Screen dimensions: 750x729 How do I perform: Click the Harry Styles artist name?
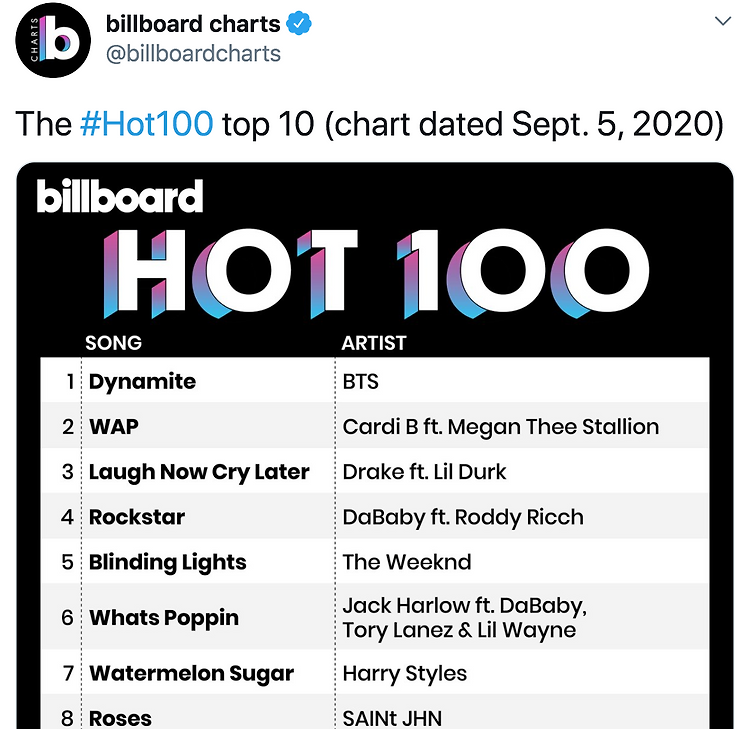[405, 674]
